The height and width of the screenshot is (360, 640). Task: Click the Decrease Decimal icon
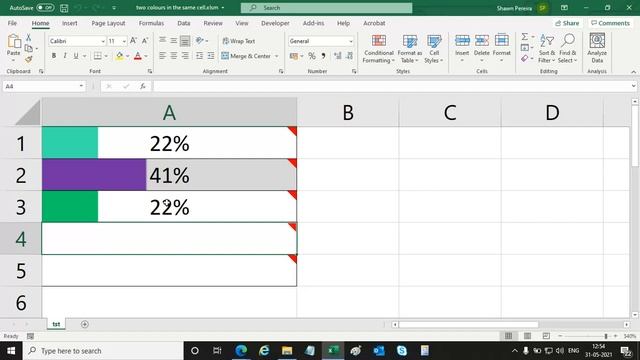(349, 56)
